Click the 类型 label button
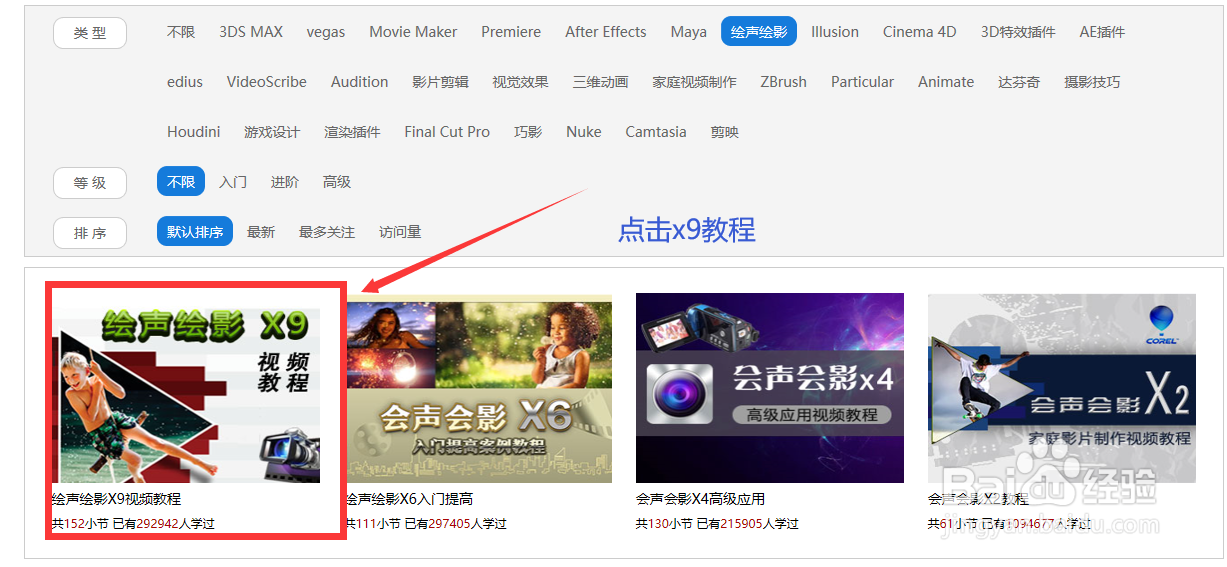The width and height of the screenshot is (1227, 567). pos(90,33)
